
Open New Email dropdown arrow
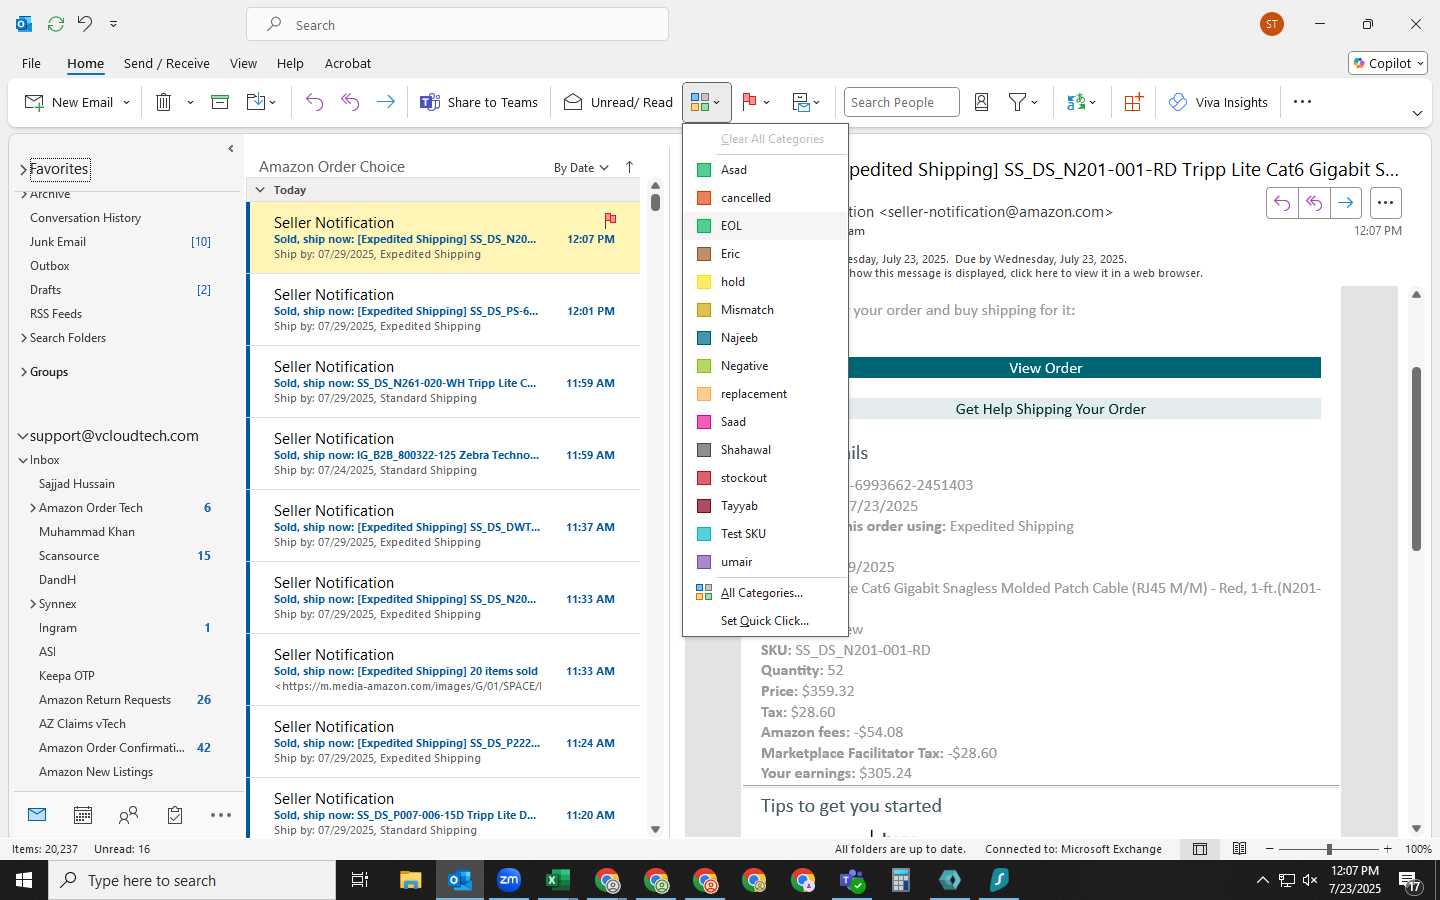click(x=126, y=102)
